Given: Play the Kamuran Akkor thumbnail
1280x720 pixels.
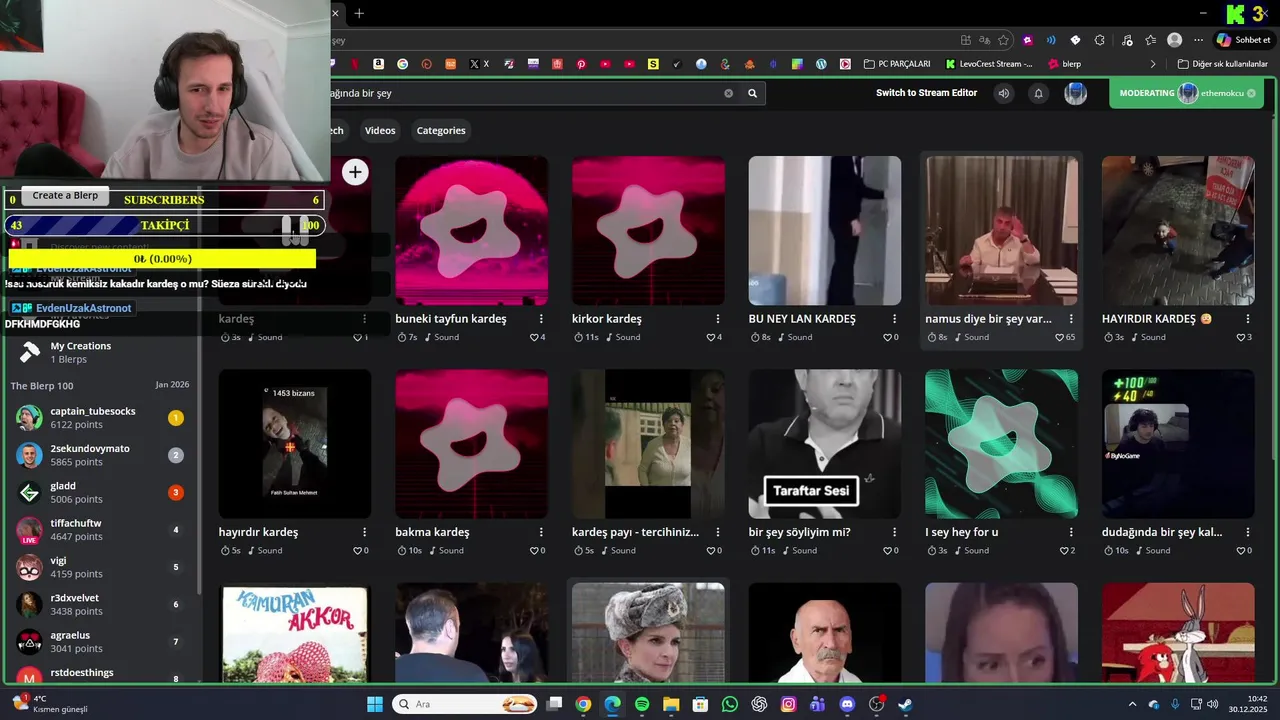Looking at the screenshot, I should point(294,633).
